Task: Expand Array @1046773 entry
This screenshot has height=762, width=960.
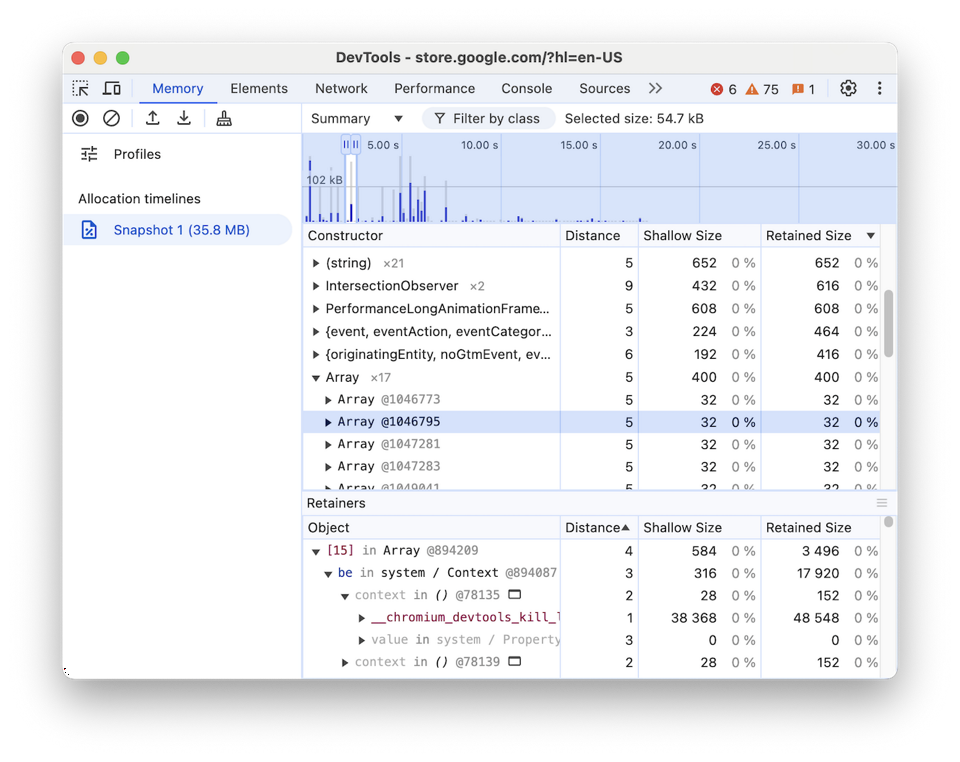Action: point(328,399)
